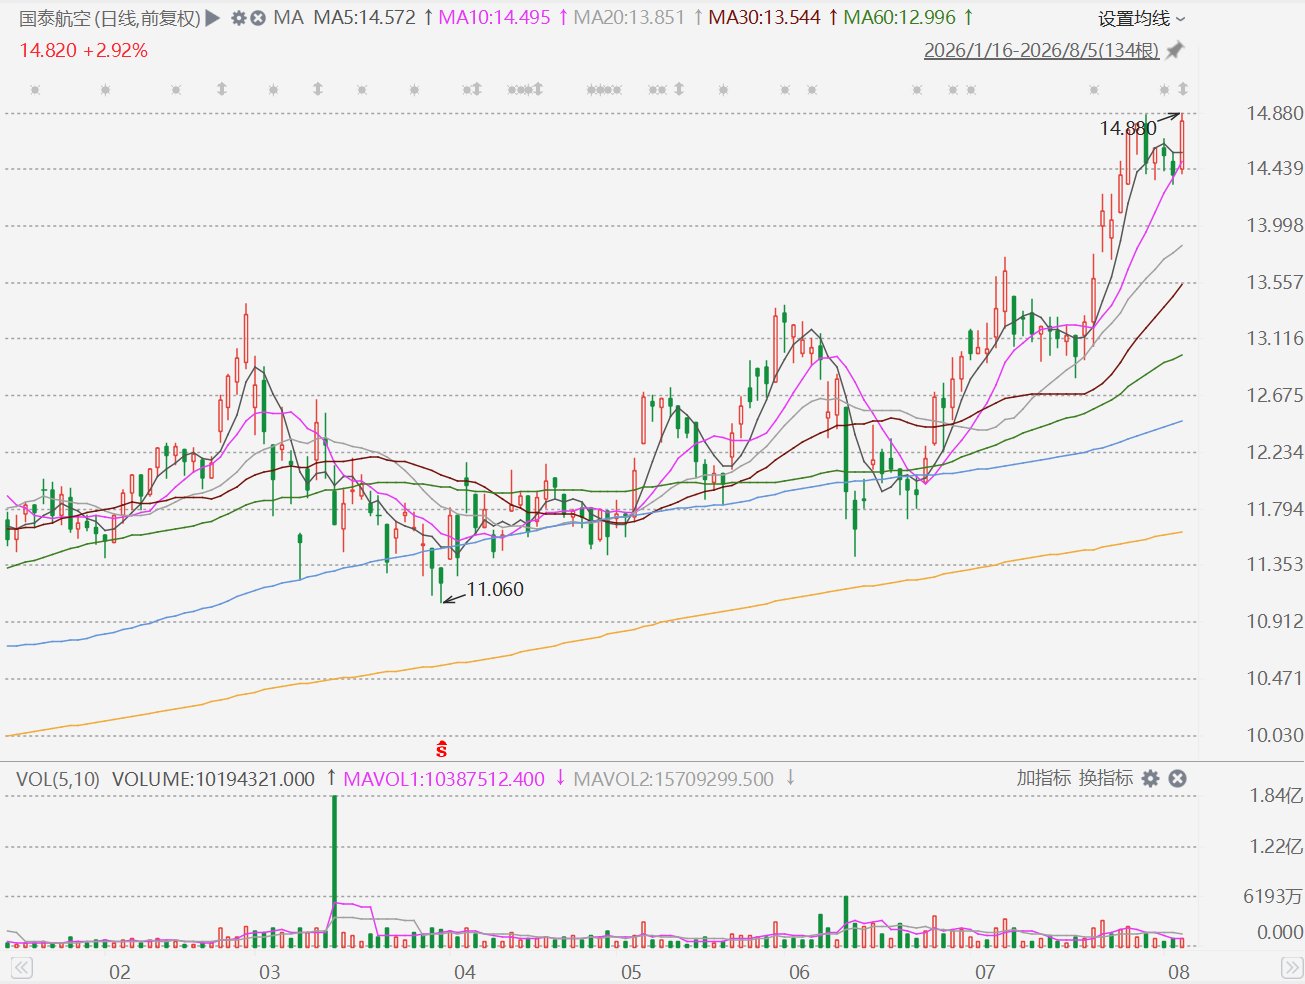Screen dimensions: 1305x984
Task: Open the 2026/1/16-2026/8/5 date range link
Action: coord(1041,50)
